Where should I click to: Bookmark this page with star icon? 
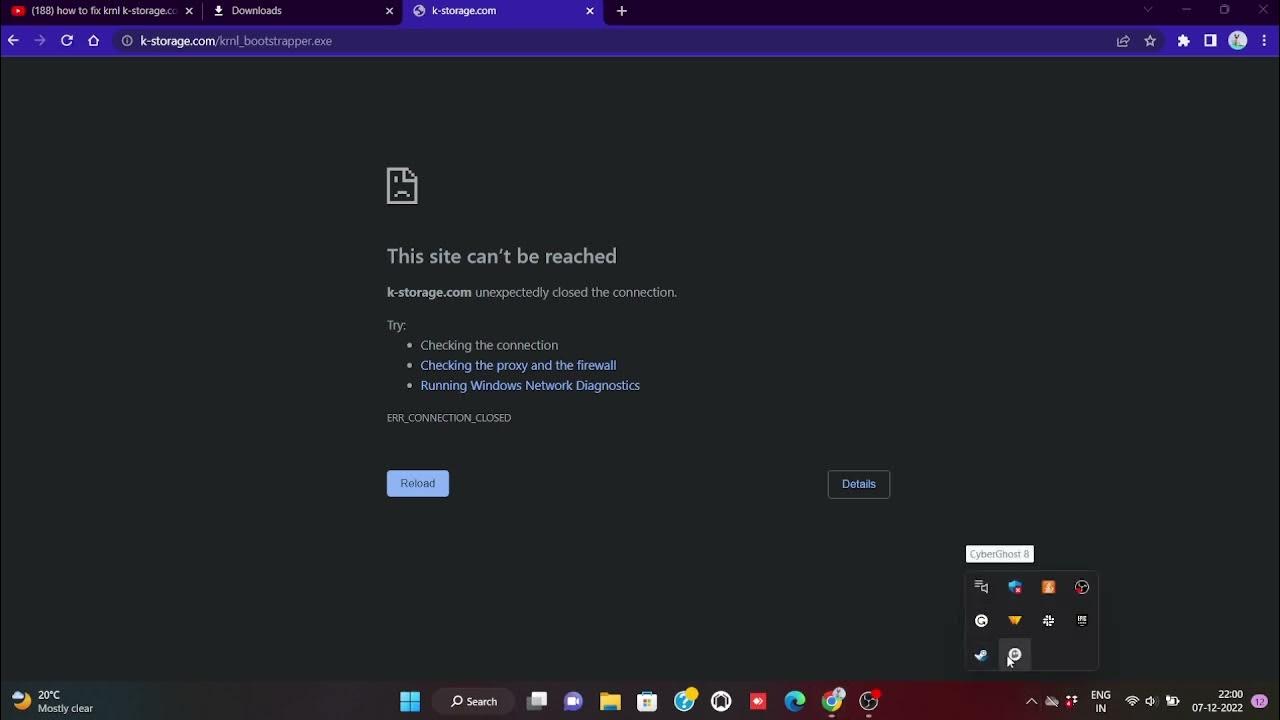(x=1150, y=41)
